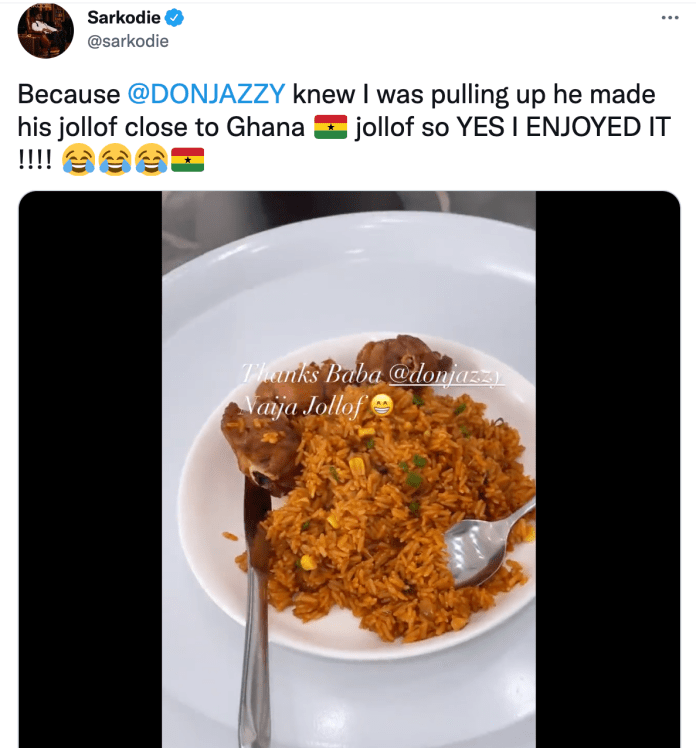Screen dimensions: 696x748
Task: Click the @donjazzy tag overlaid on the video
Action: (x=445, y=375)
